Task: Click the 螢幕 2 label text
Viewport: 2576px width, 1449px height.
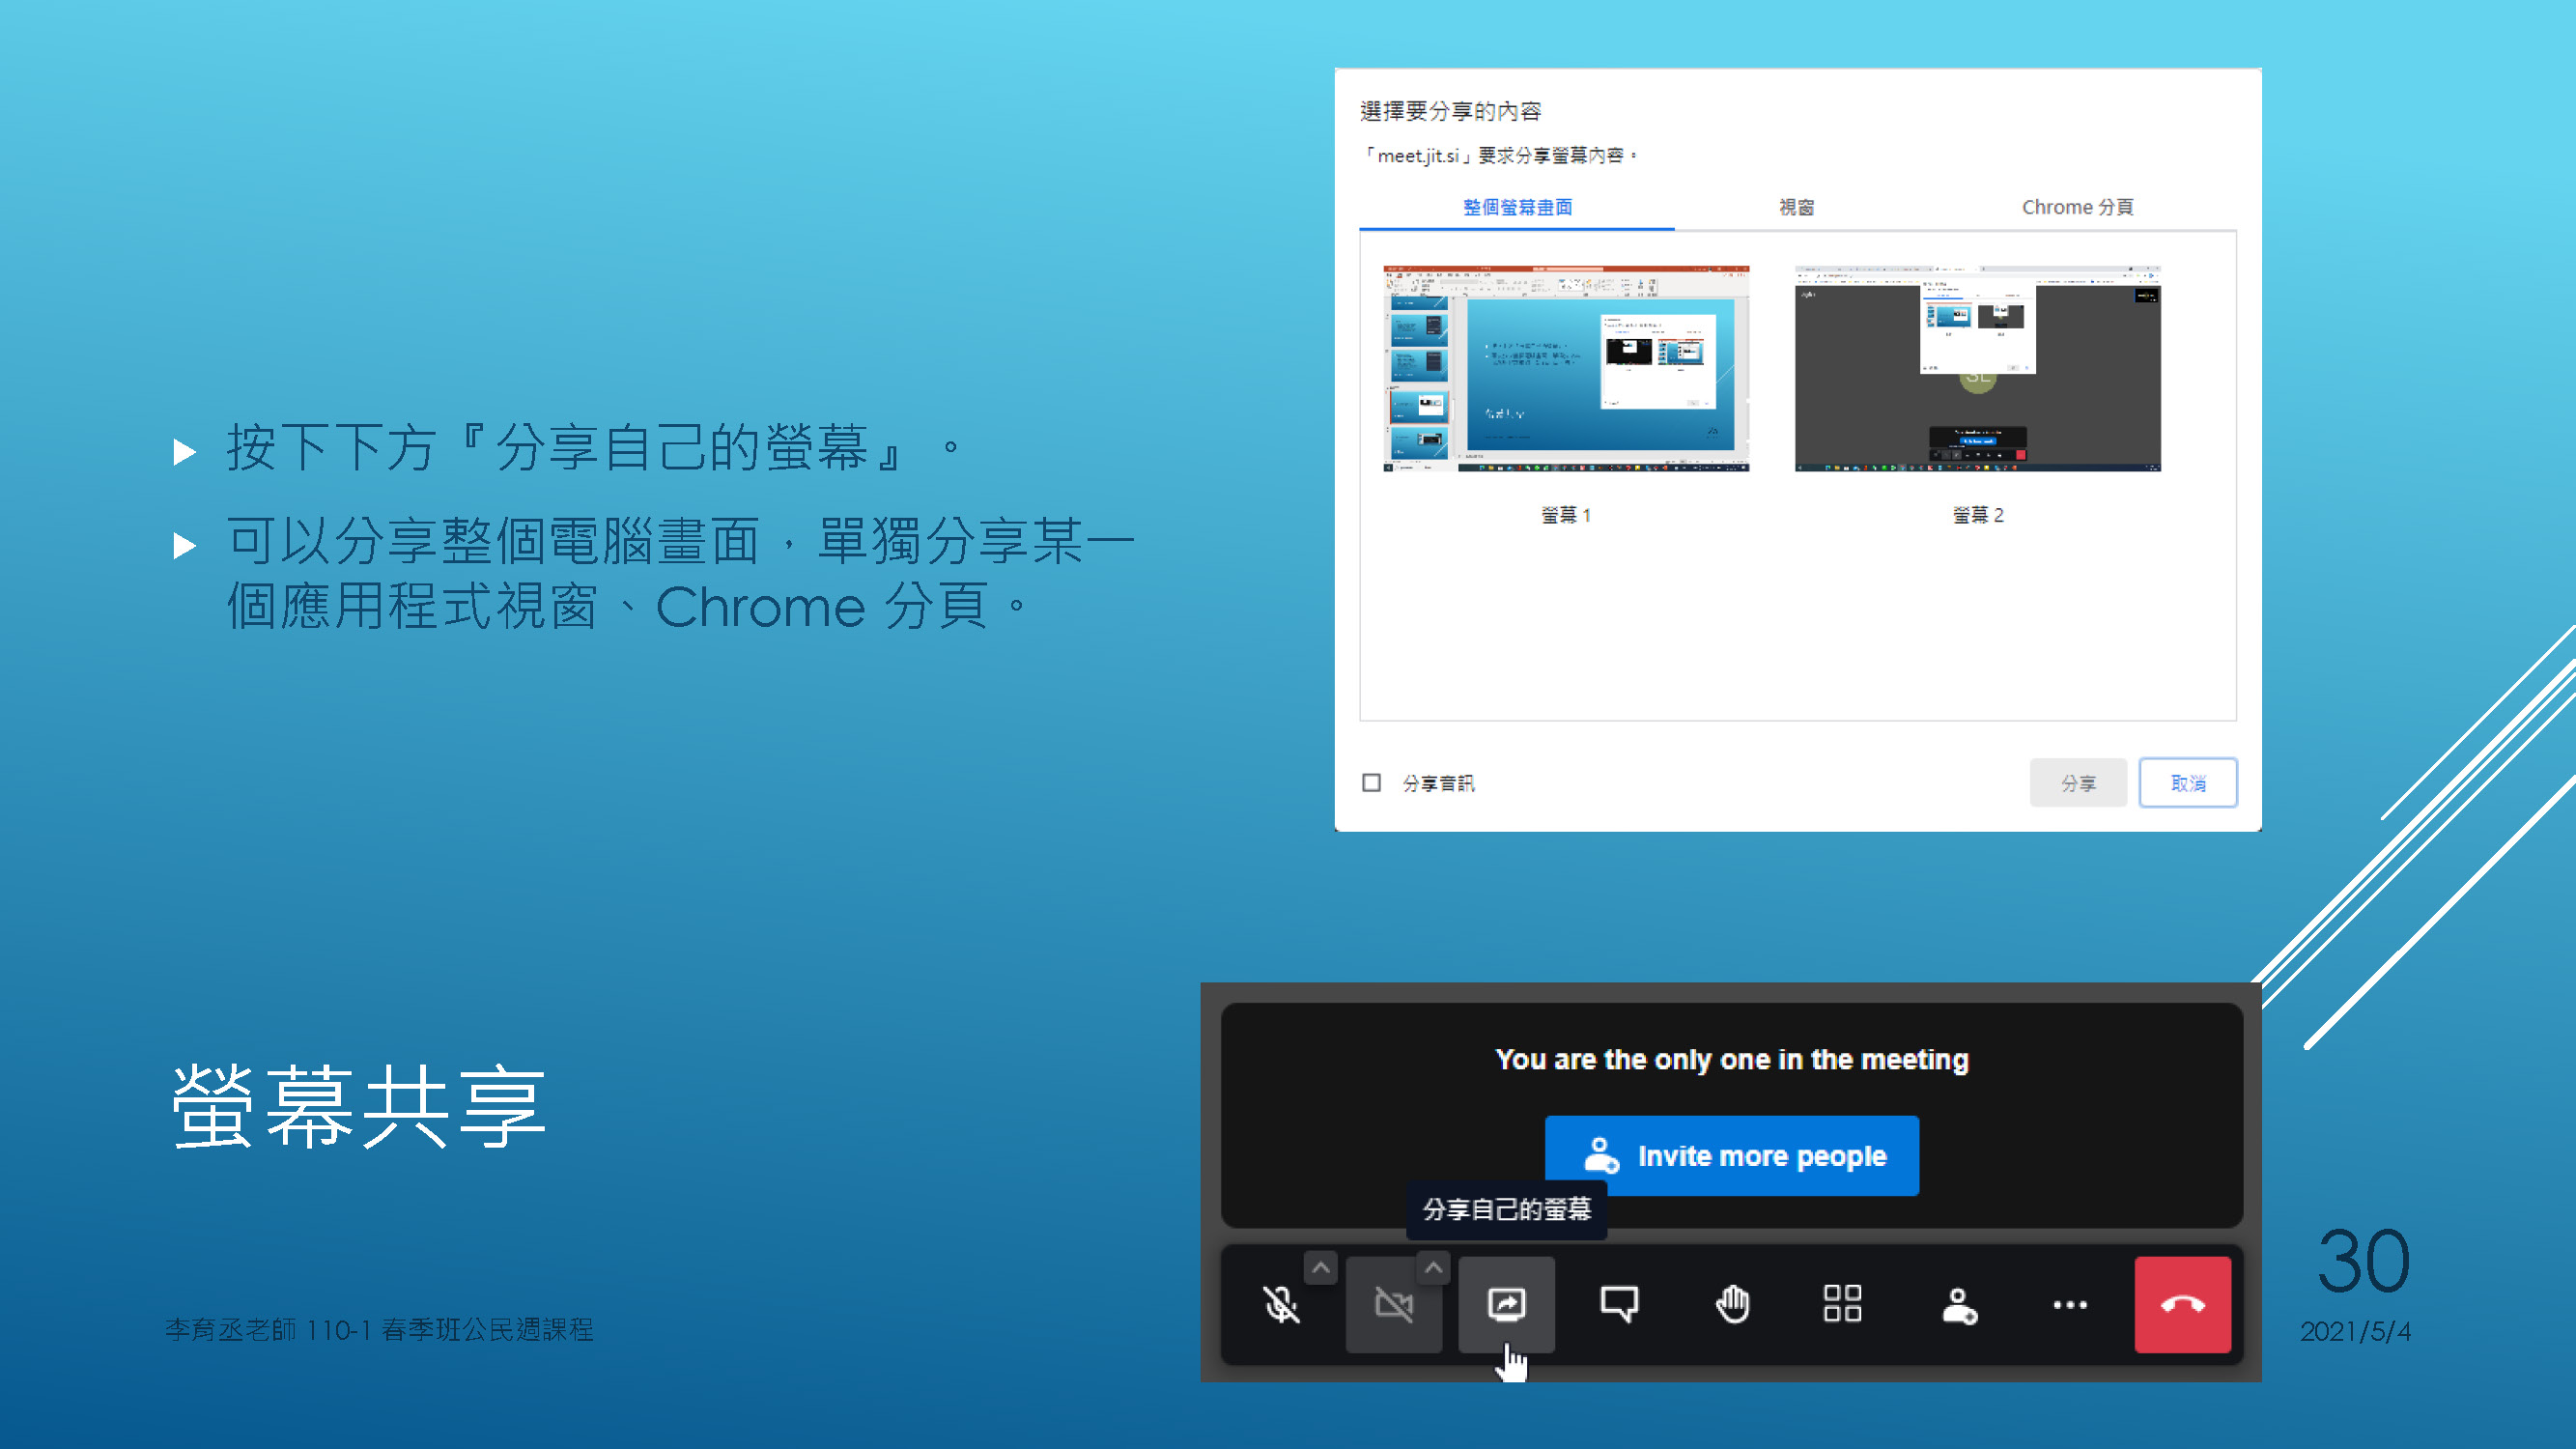Action: tap(1978, 515)
